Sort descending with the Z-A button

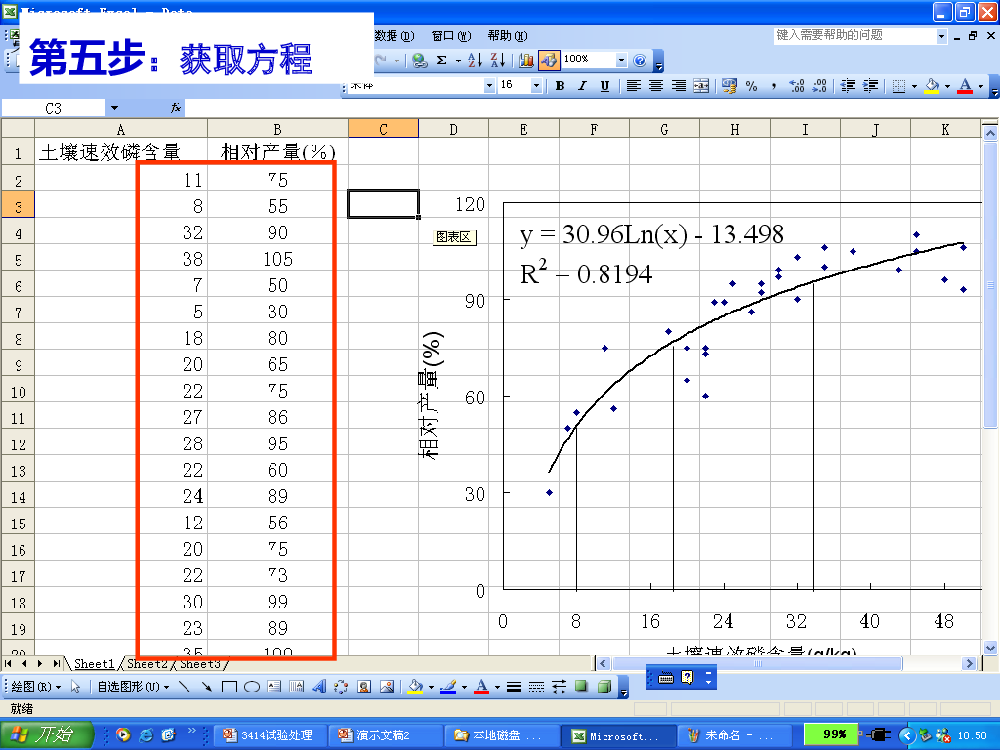click(498, 60)
